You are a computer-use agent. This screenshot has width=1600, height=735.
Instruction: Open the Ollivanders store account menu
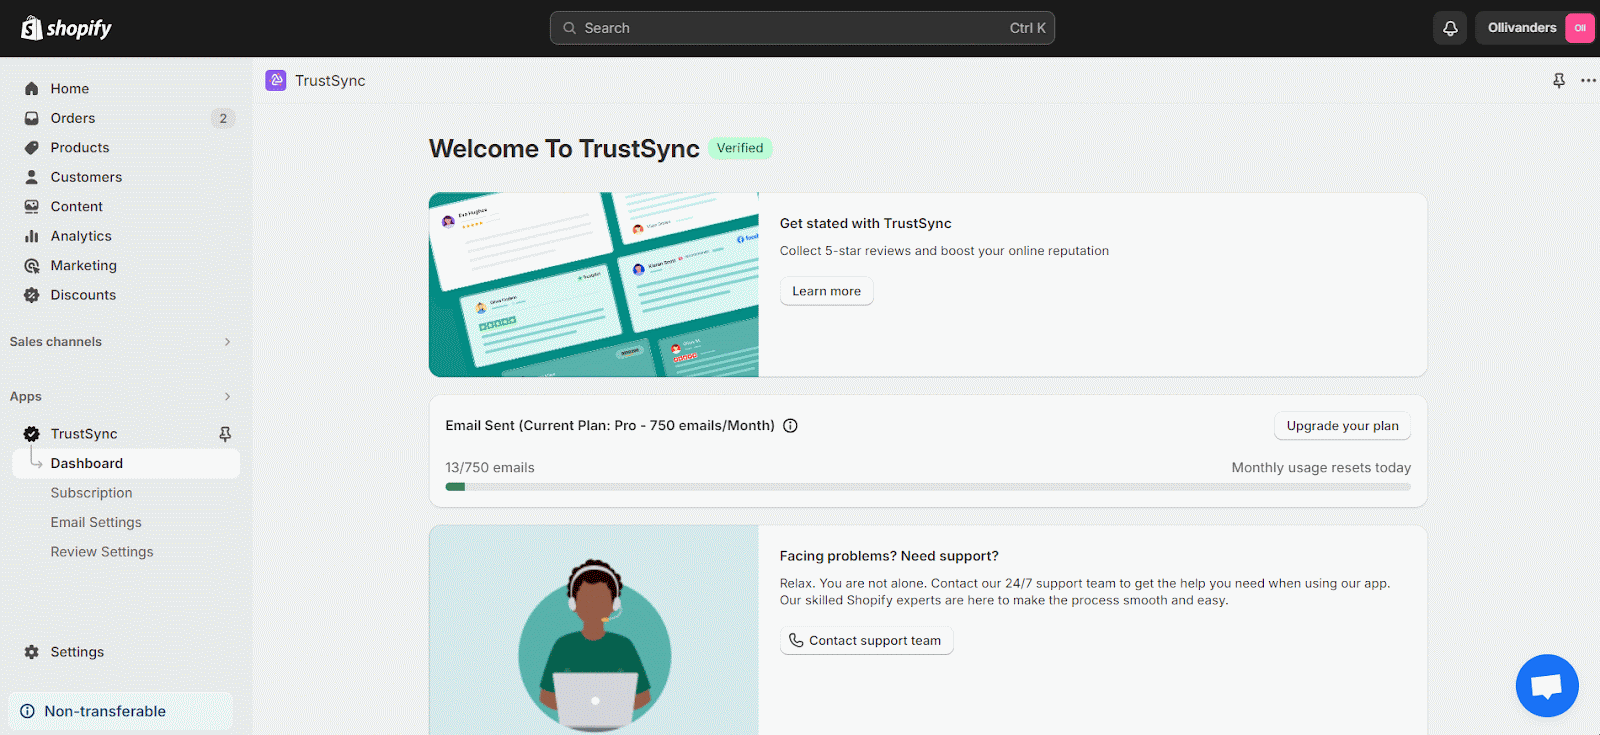1534,28
